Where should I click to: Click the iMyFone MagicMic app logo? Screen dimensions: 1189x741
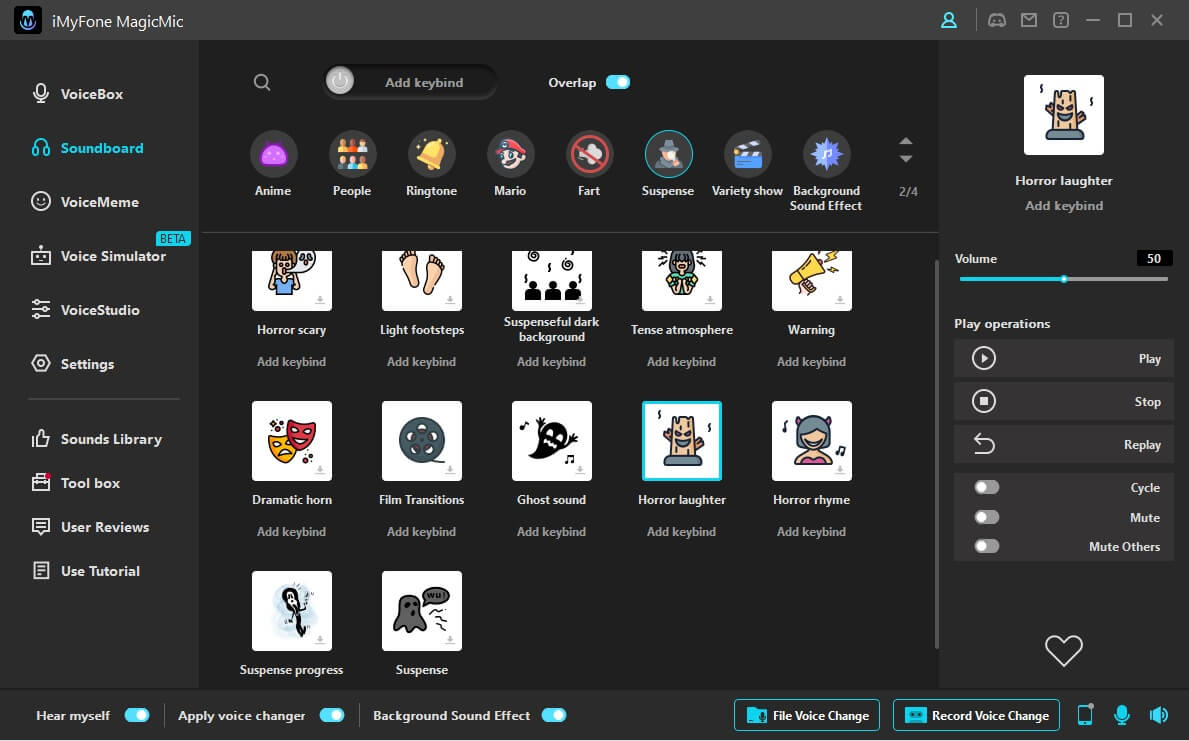pyautogui.click(x=28, y=20)
